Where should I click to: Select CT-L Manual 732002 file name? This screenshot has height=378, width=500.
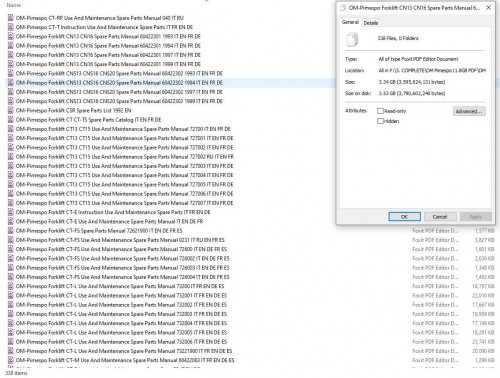pyautogui.click(x=121, y=305)
